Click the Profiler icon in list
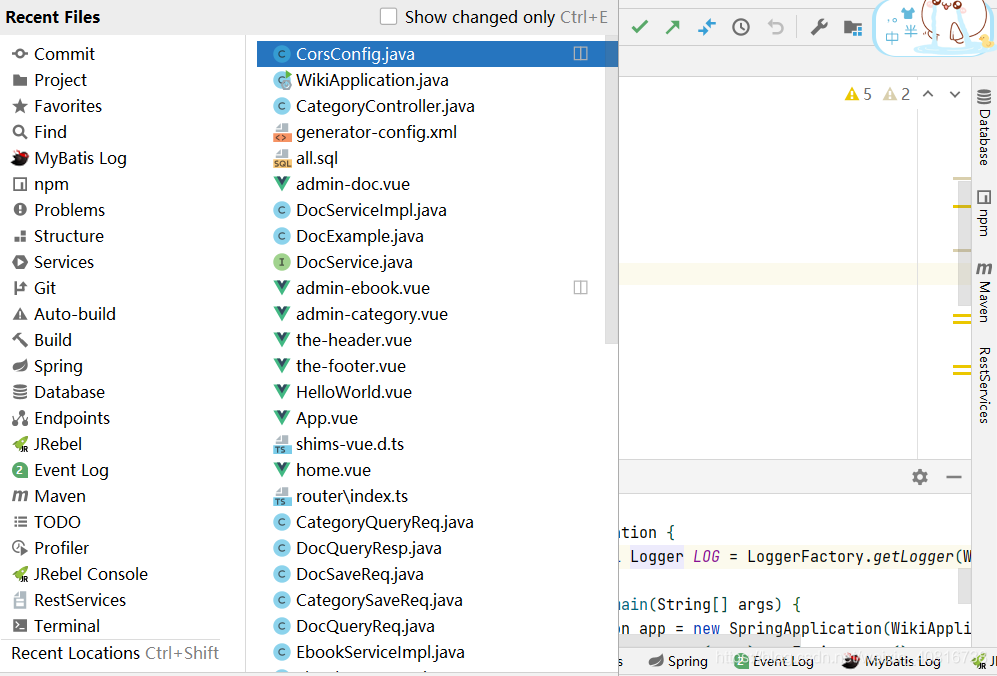The height and width of the screenshot is (676, 997). 20,548
